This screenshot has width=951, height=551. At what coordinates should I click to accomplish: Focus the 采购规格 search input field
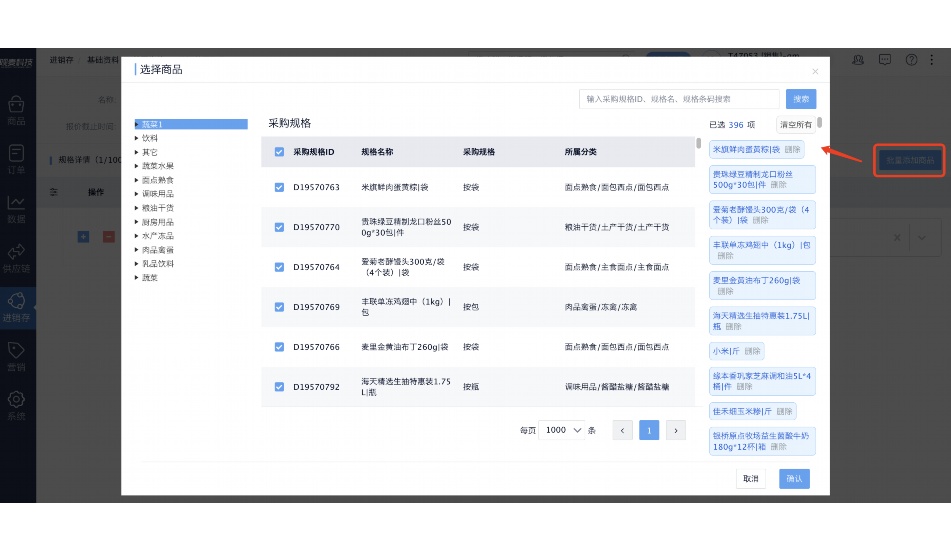coord(679,99)
